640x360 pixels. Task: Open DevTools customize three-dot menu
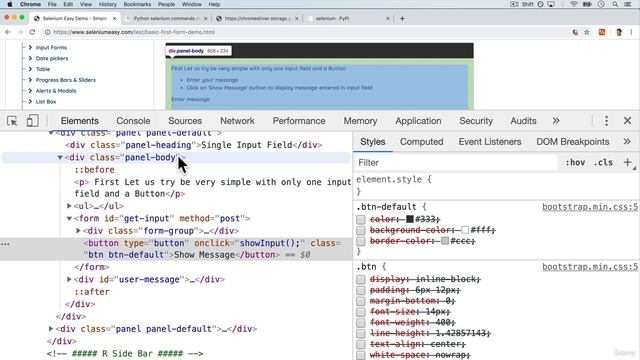606,121
